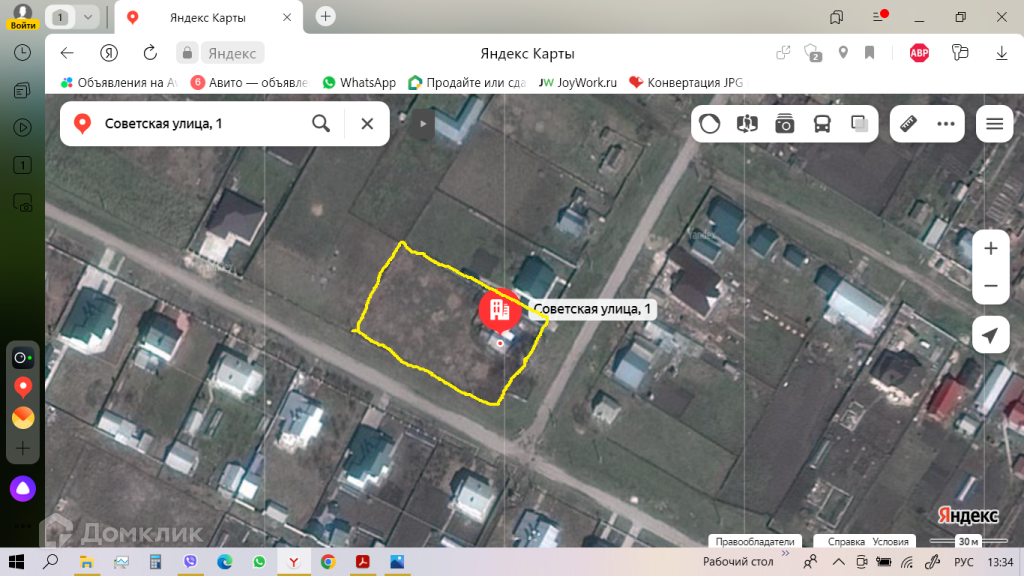Screen dimensions: 1024x576
Task: Click the search magnifier in Yandex Maps
Action: coord(321,123)
